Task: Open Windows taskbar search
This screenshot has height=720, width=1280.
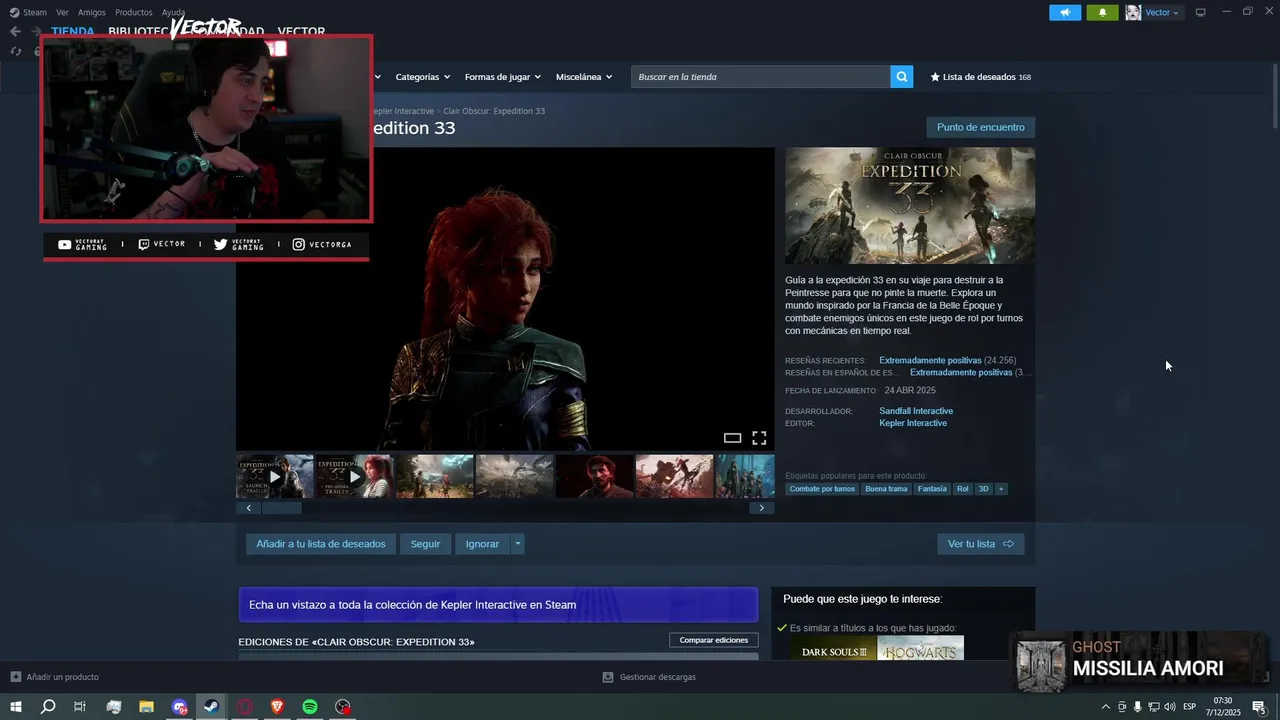Action: coord(47,707)
